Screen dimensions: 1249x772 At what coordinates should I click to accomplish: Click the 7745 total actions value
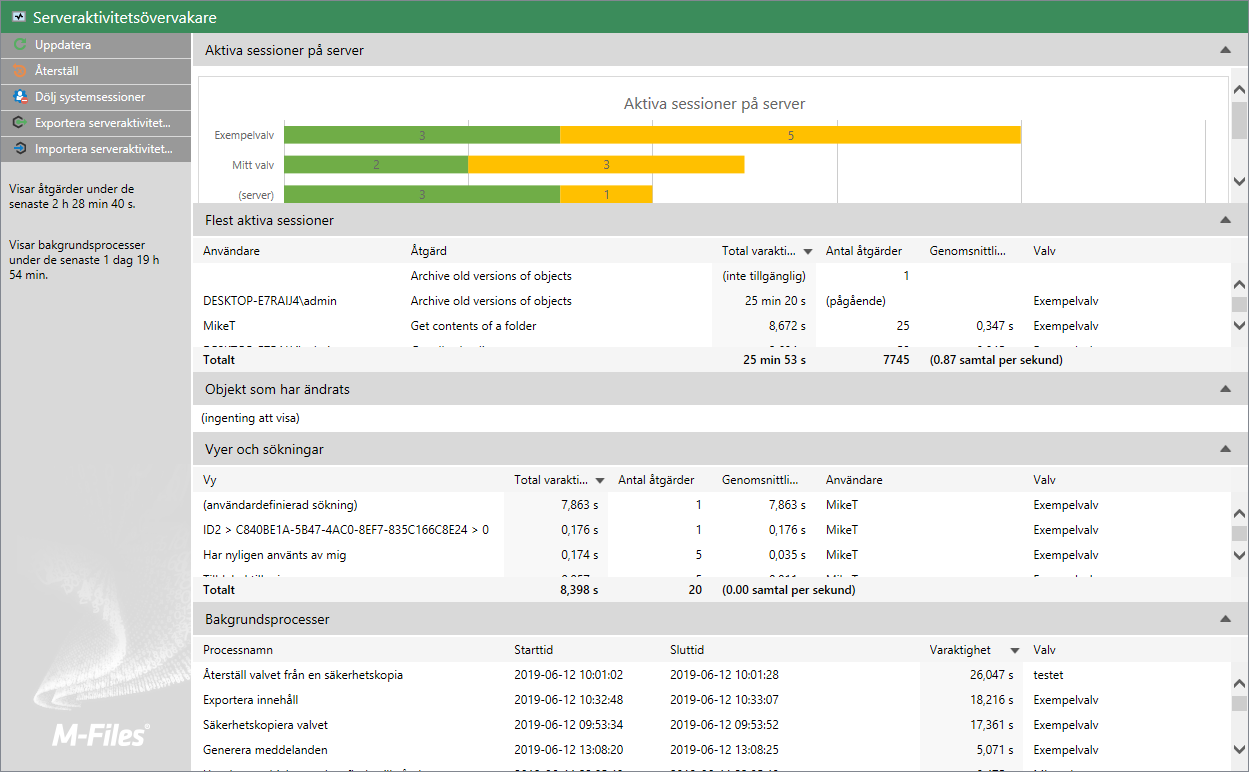tap(895, 360)
